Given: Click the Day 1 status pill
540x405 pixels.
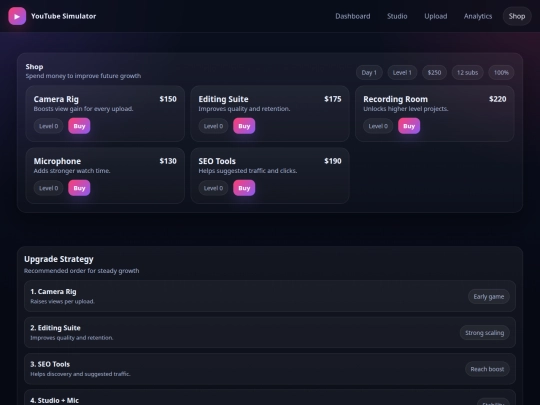Looking at the screenshot, I should pos(369,73).
